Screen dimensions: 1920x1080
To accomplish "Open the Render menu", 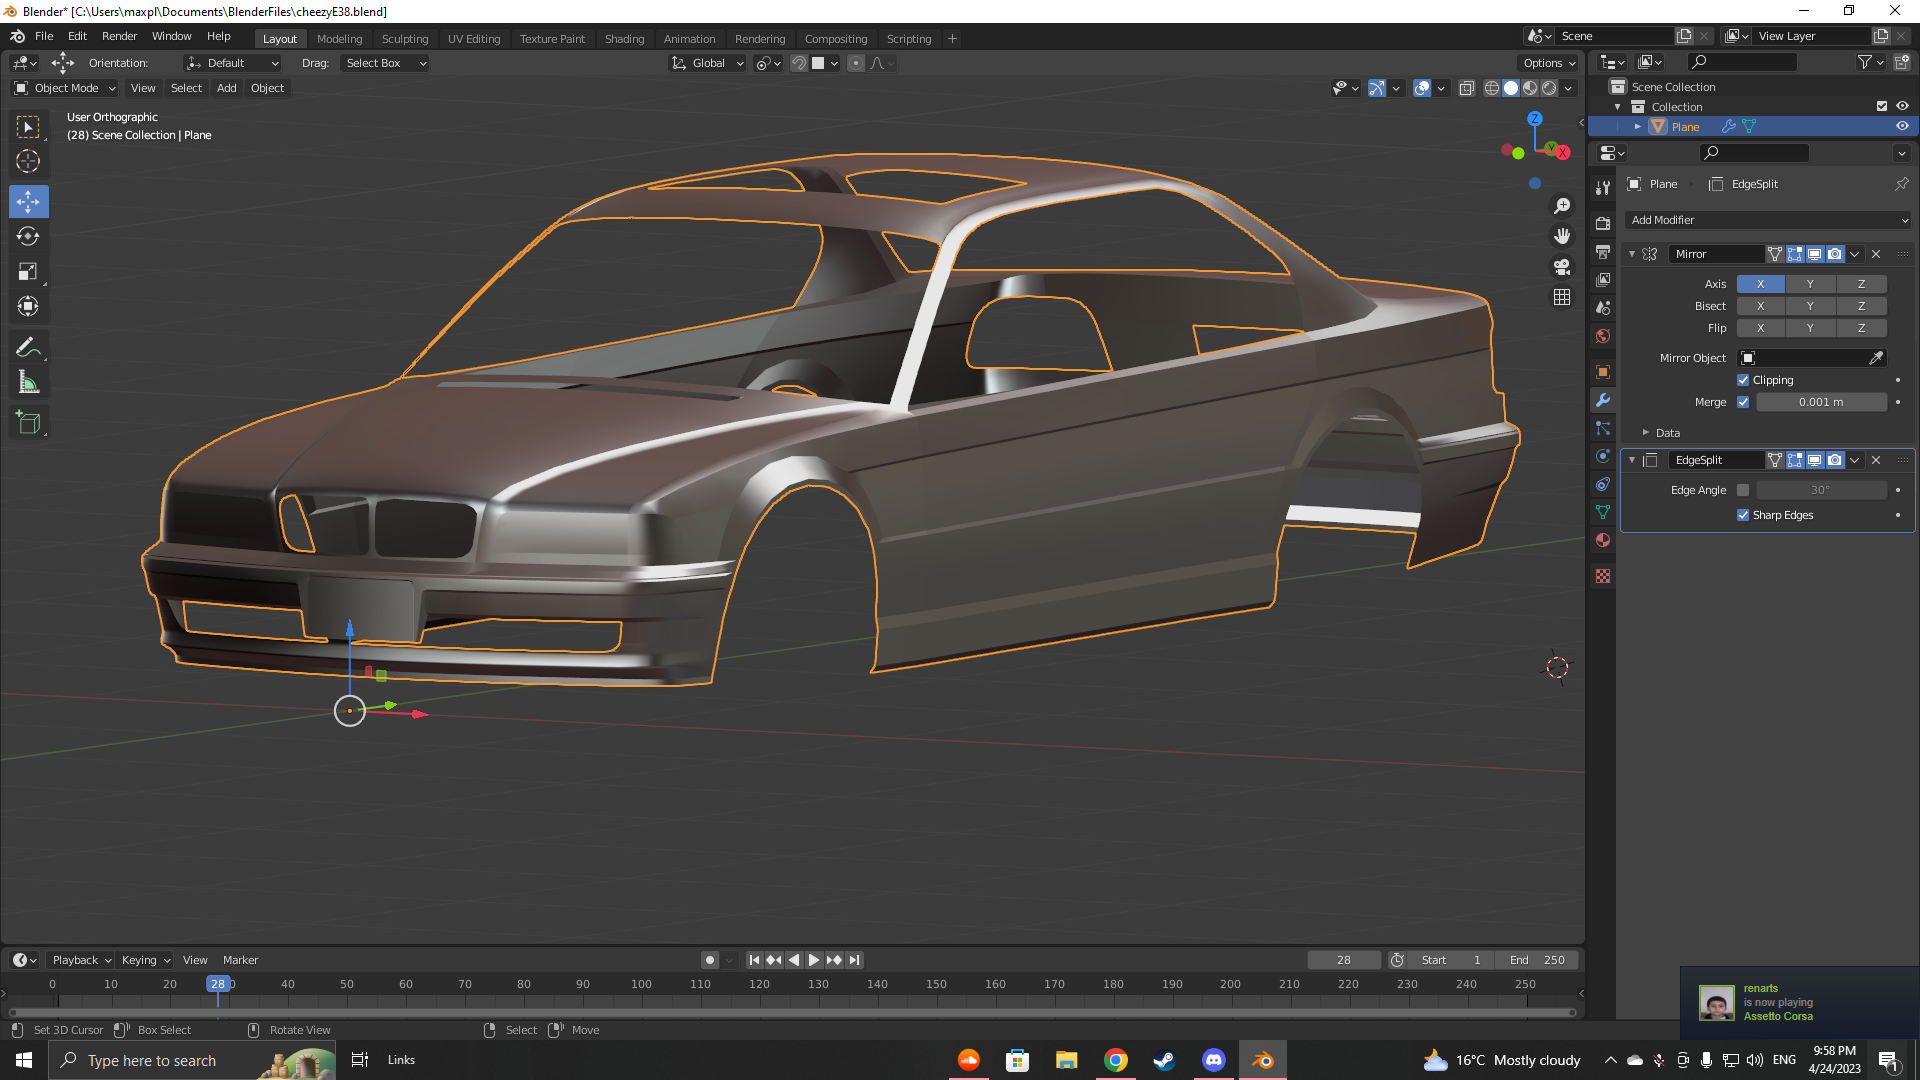I will [119, 36].
